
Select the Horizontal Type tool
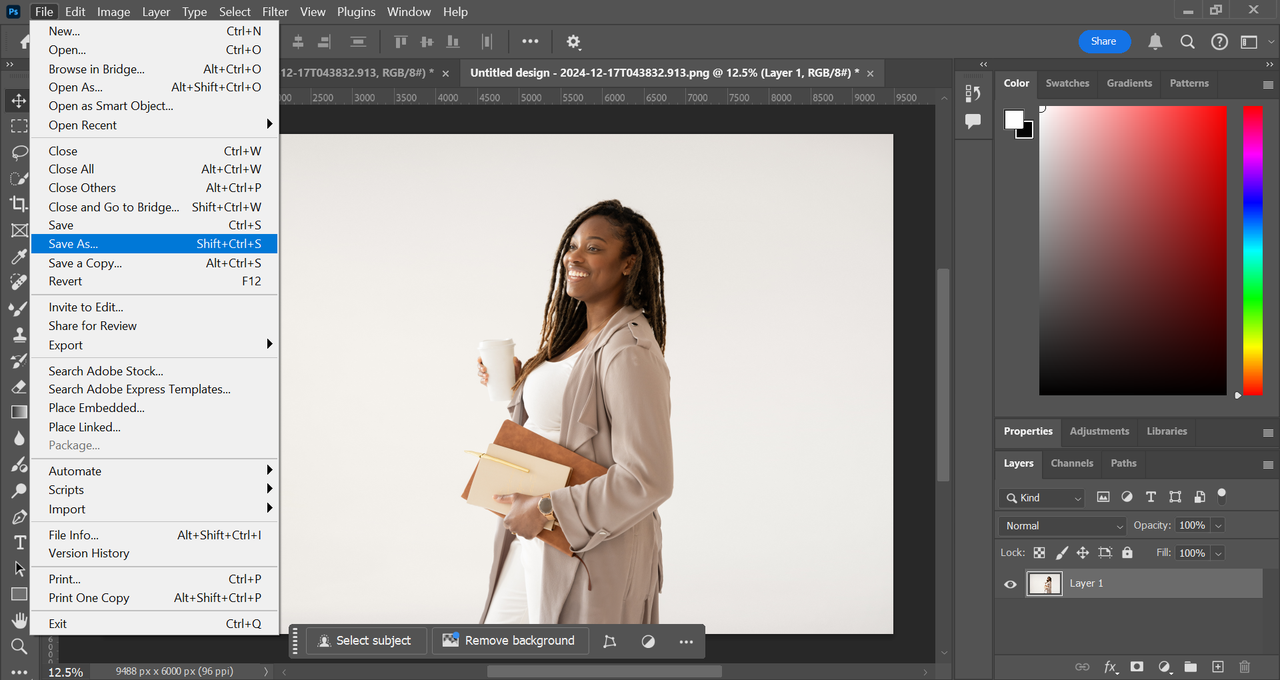click(19, 542)
